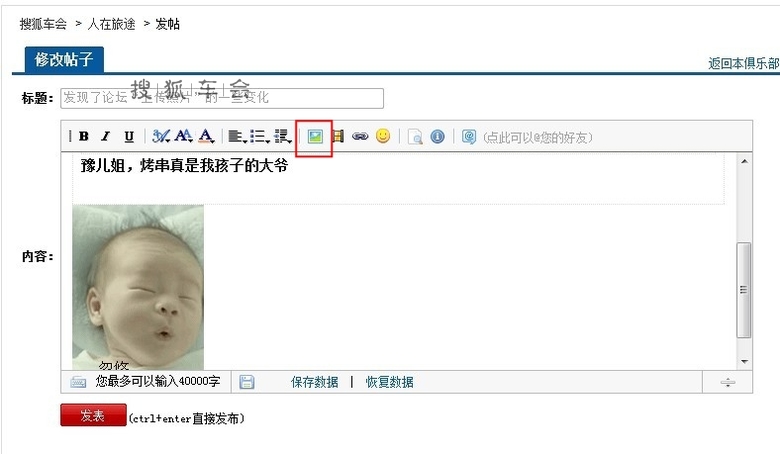Click the insert video film icon
Screen dimensions: 780x454
(338, 136)
